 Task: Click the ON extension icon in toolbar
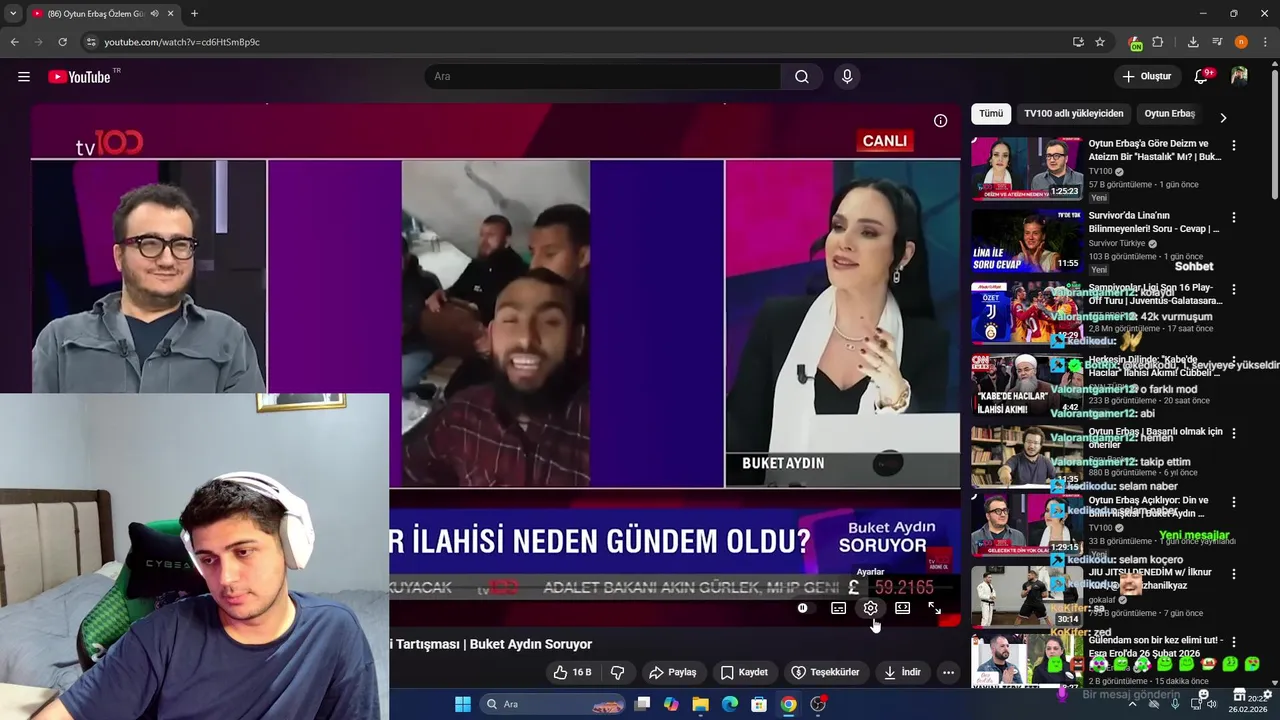(1136, 43)
